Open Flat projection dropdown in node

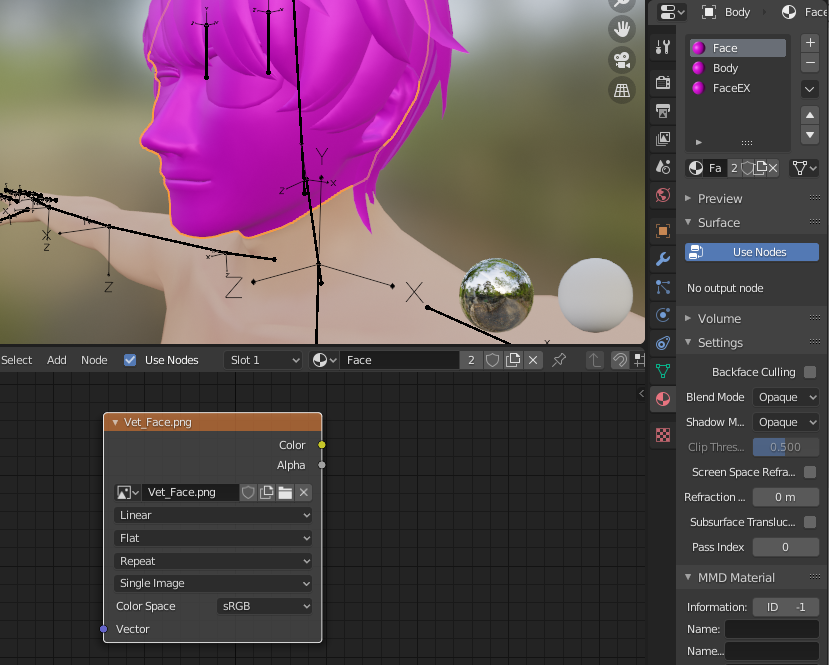pyautogui.click(x=213, y=538)
